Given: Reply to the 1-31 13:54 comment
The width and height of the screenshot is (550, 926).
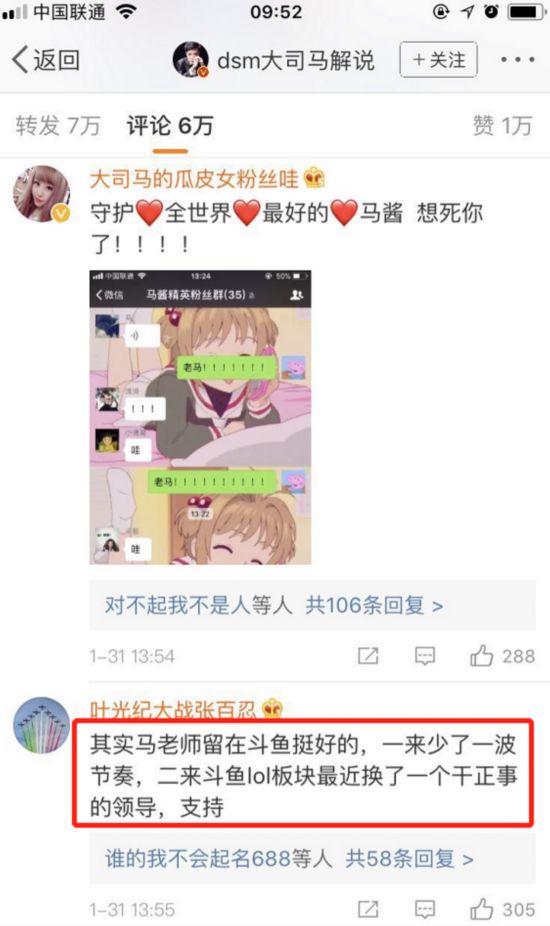Looking at the screenshot, I should click(425, 656).
